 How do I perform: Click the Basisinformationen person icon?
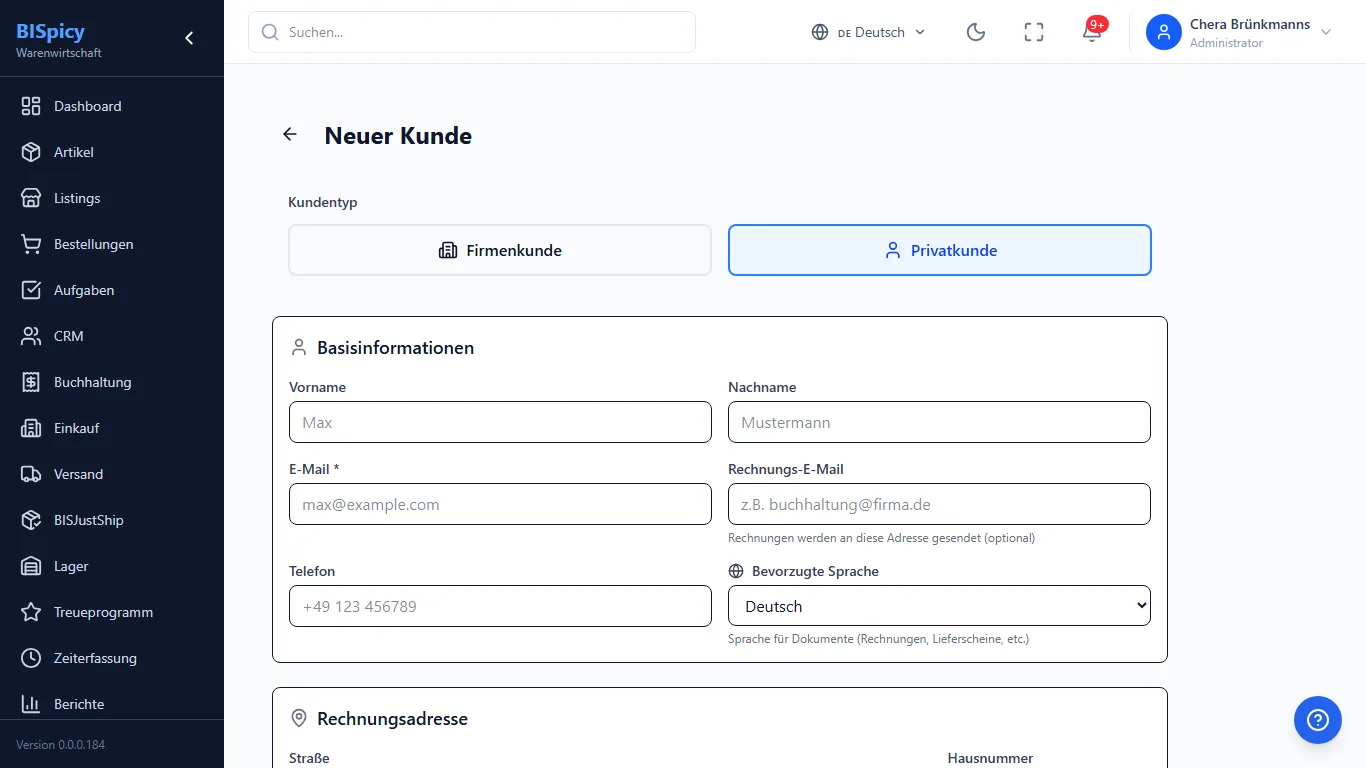298,348
